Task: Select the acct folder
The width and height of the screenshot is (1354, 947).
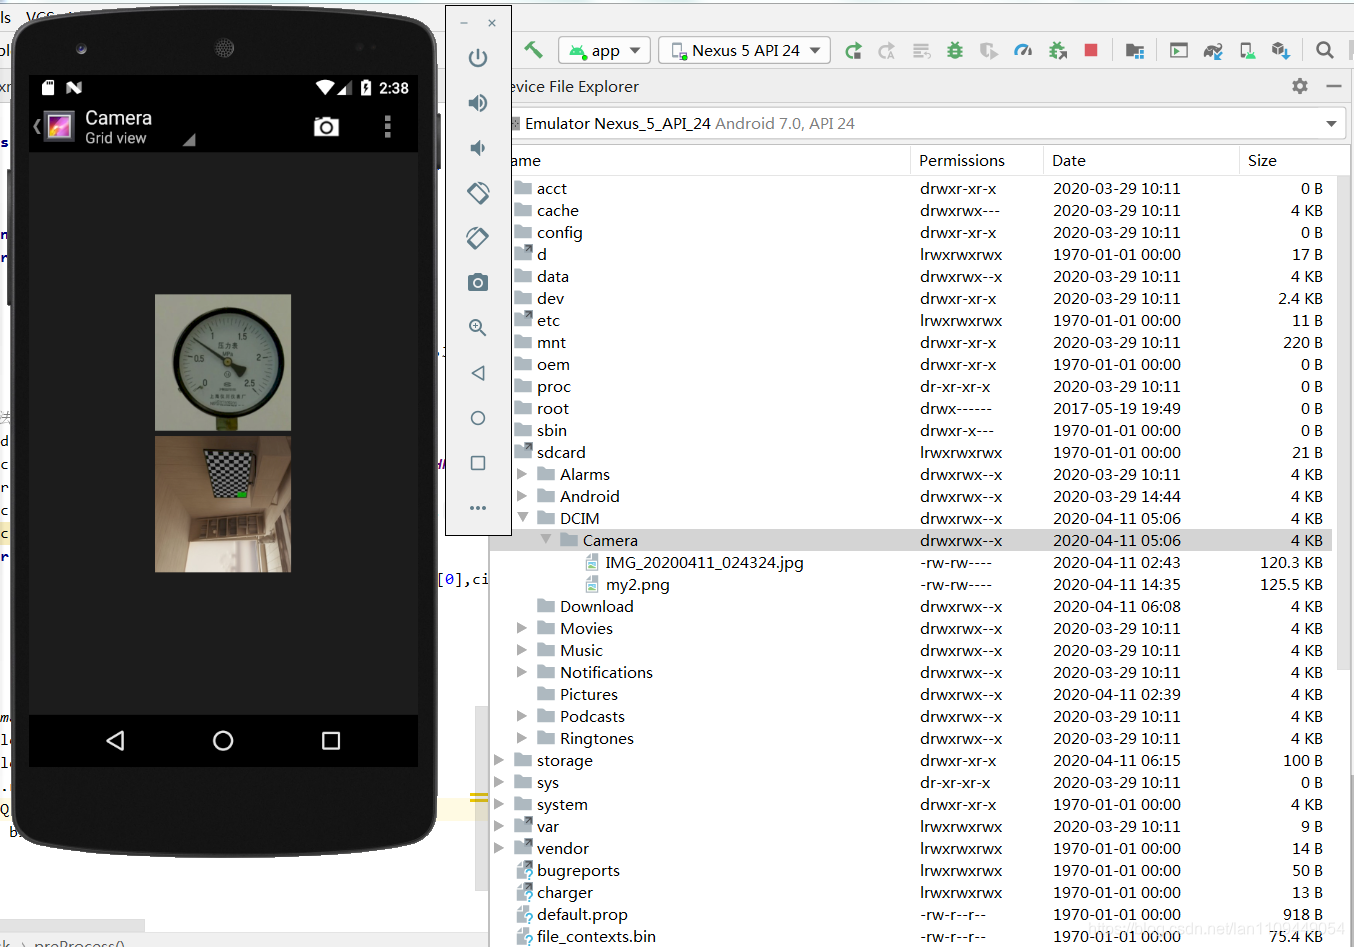Action: tap(551, 188)
